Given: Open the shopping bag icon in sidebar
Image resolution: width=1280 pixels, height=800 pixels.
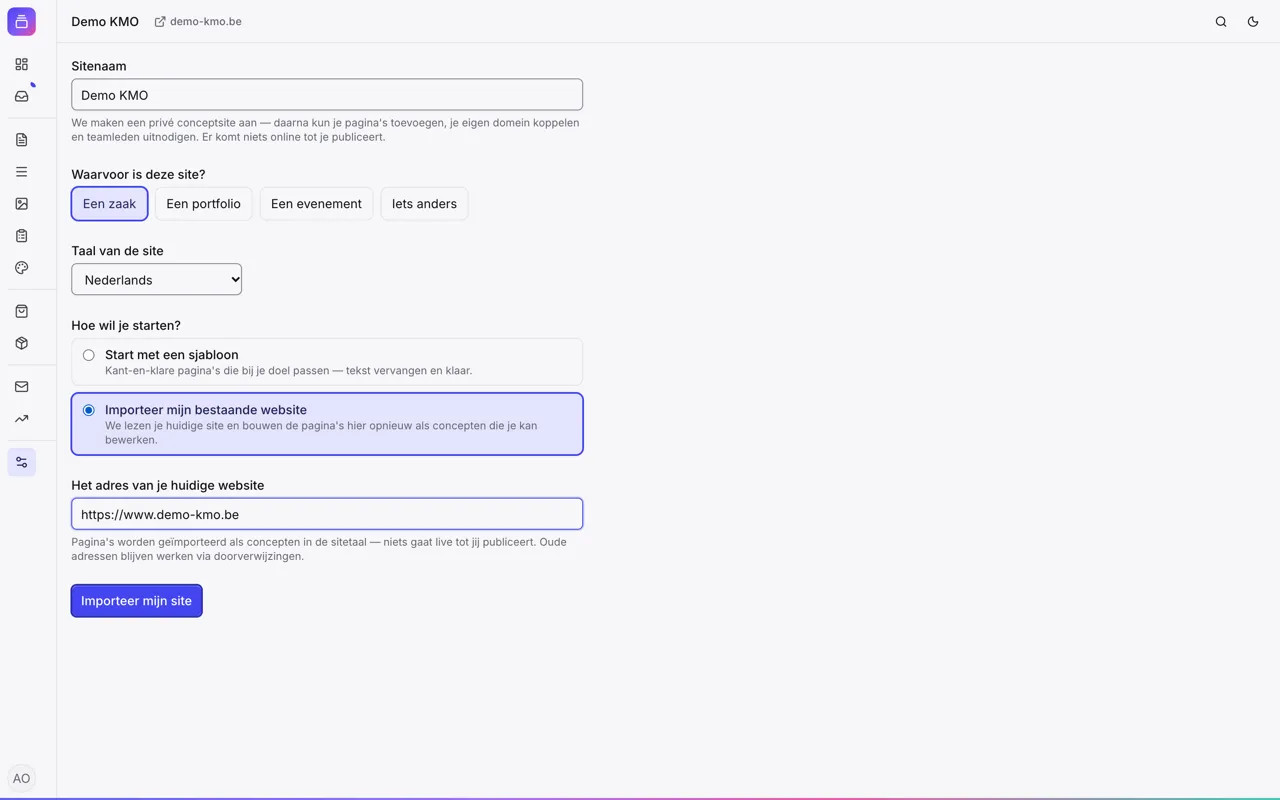Looking at the screenshot, I should (21, 311).
